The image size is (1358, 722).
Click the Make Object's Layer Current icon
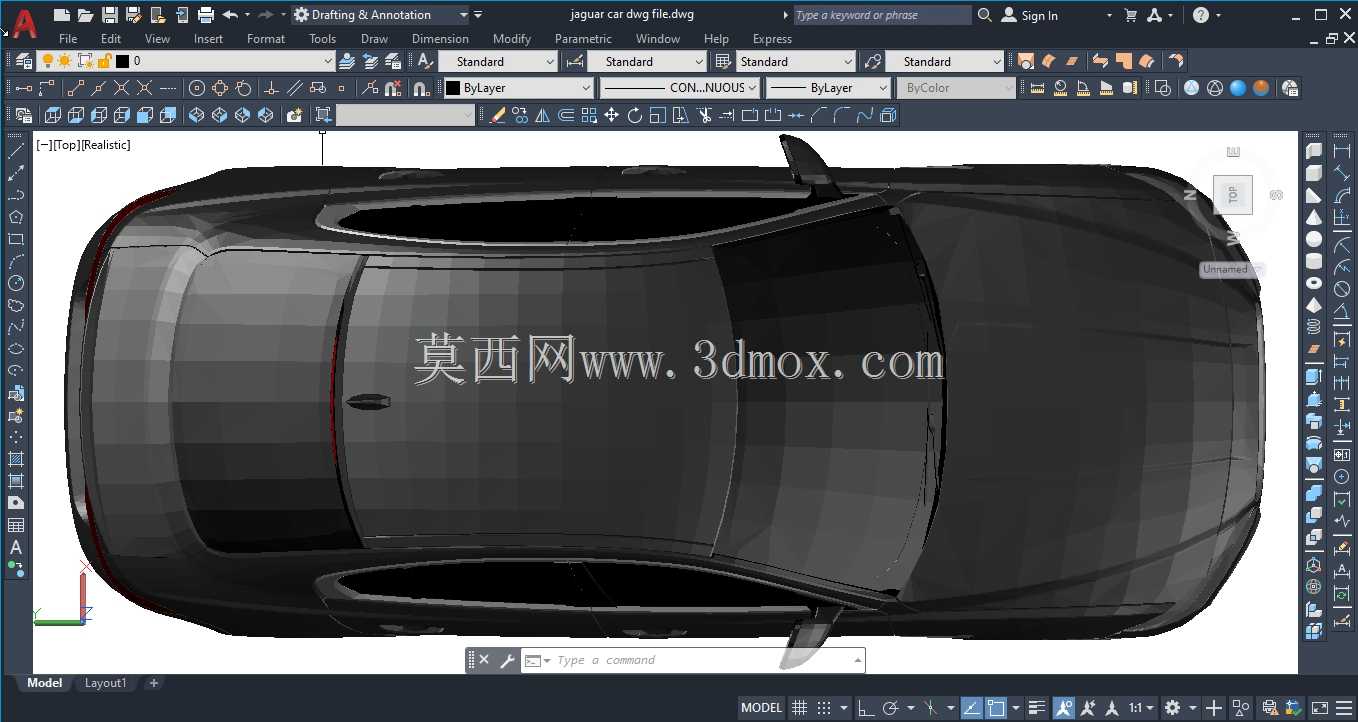tap(346, 61)
